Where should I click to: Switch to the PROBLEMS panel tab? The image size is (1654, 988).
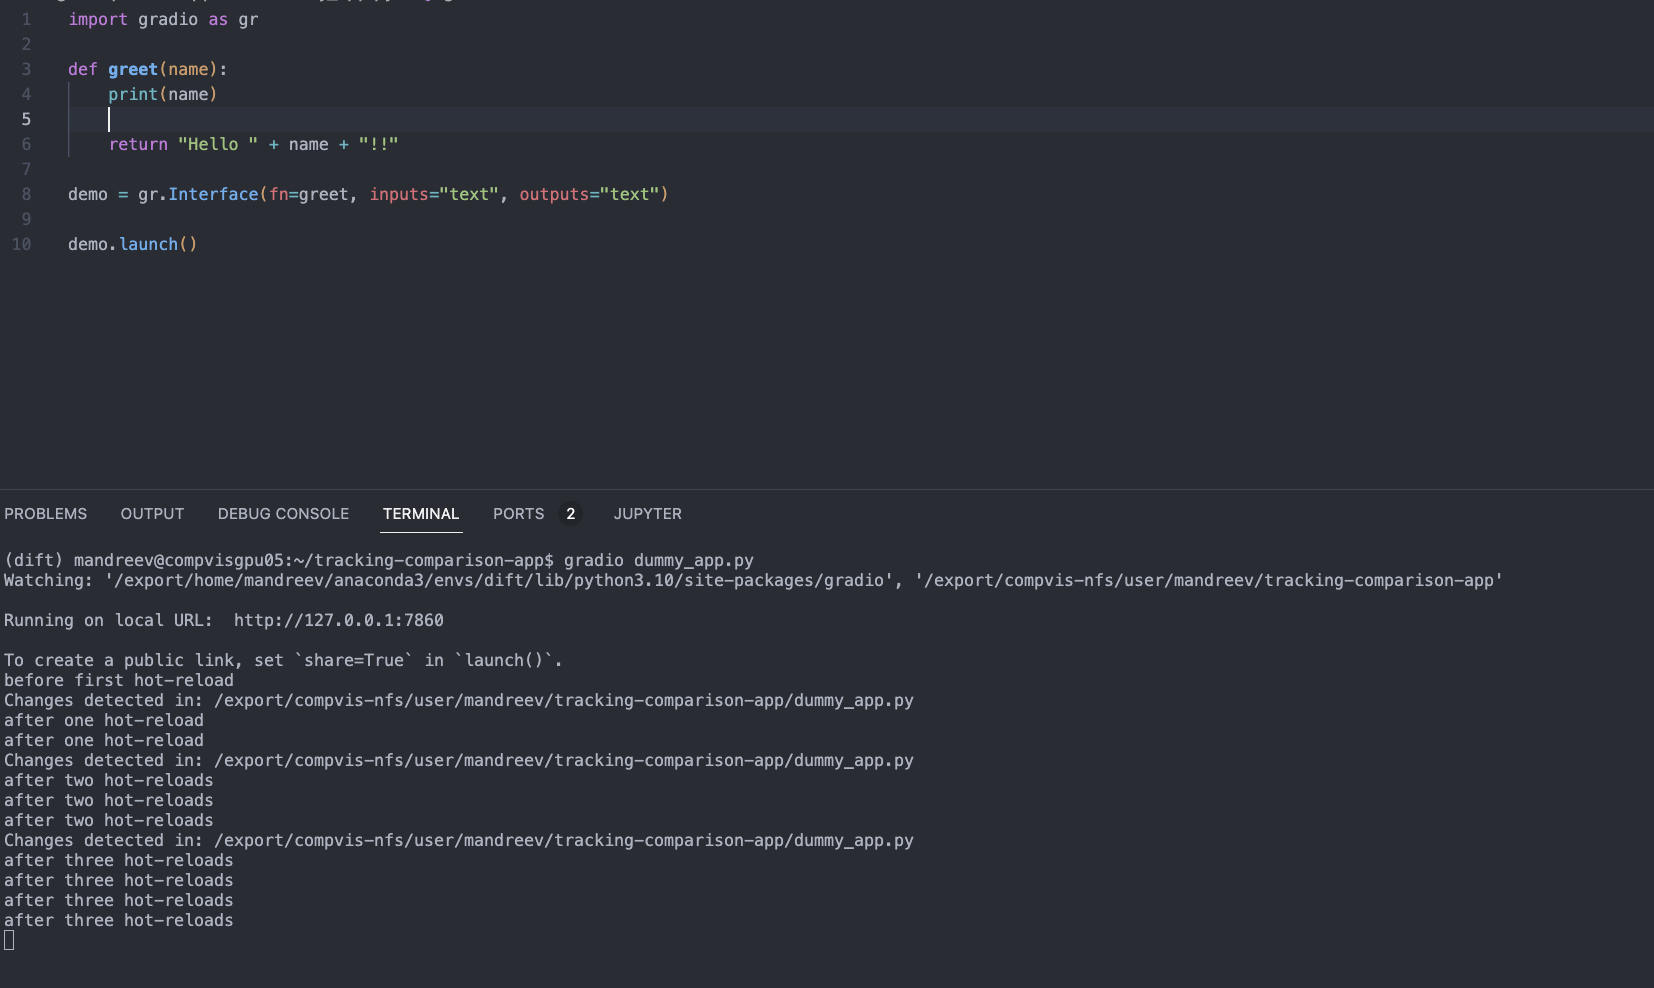tap(45, 513)
